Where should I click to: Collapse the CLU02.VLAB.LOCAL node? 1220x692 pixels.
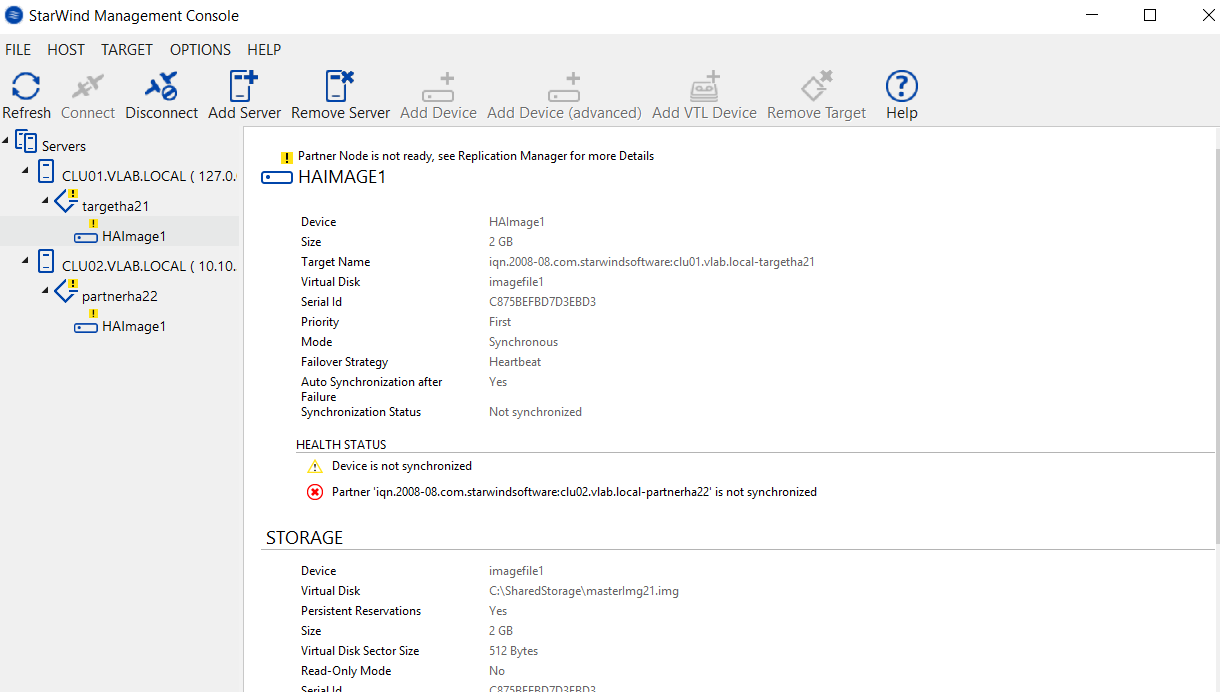(26, 261)
